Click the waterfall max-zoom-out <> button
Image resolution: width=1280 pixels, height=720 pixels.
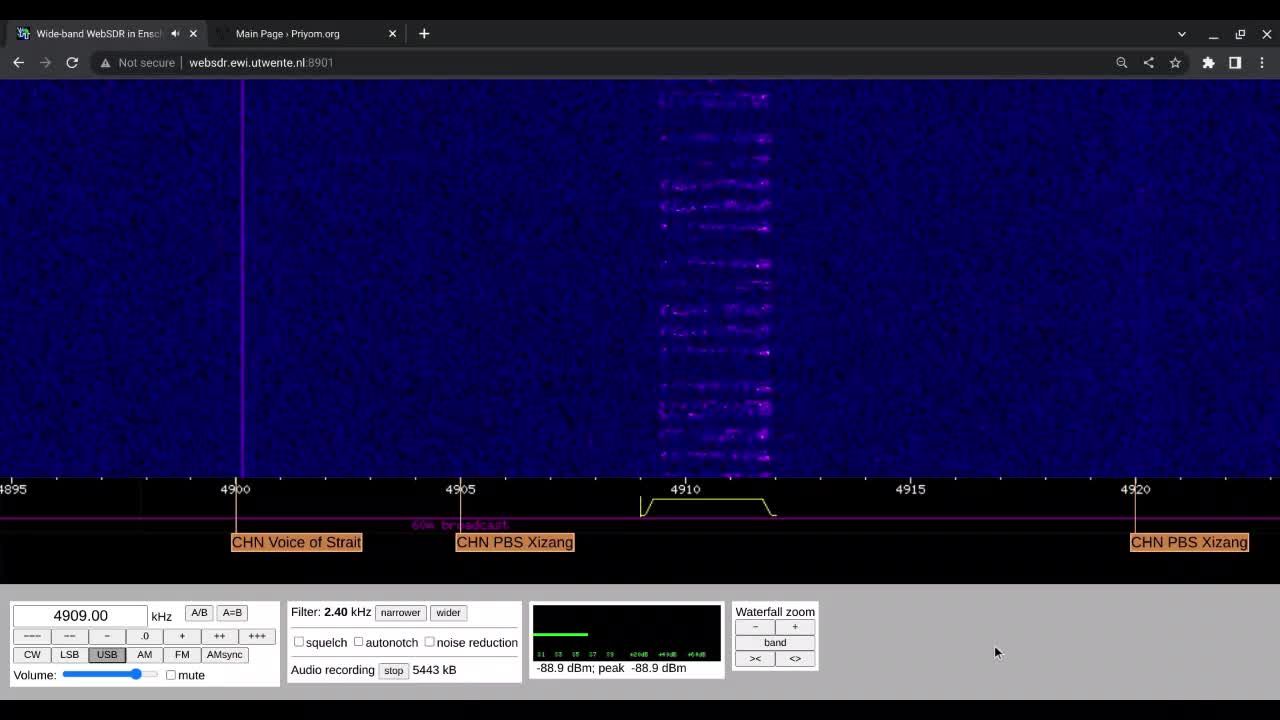pos(795,659)
